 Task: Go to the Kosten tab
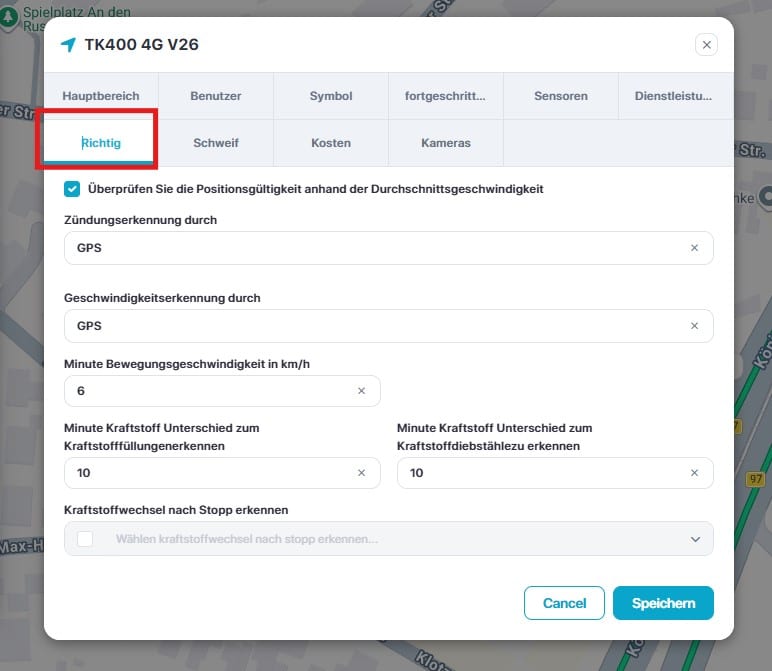click(x=331, y=143)
